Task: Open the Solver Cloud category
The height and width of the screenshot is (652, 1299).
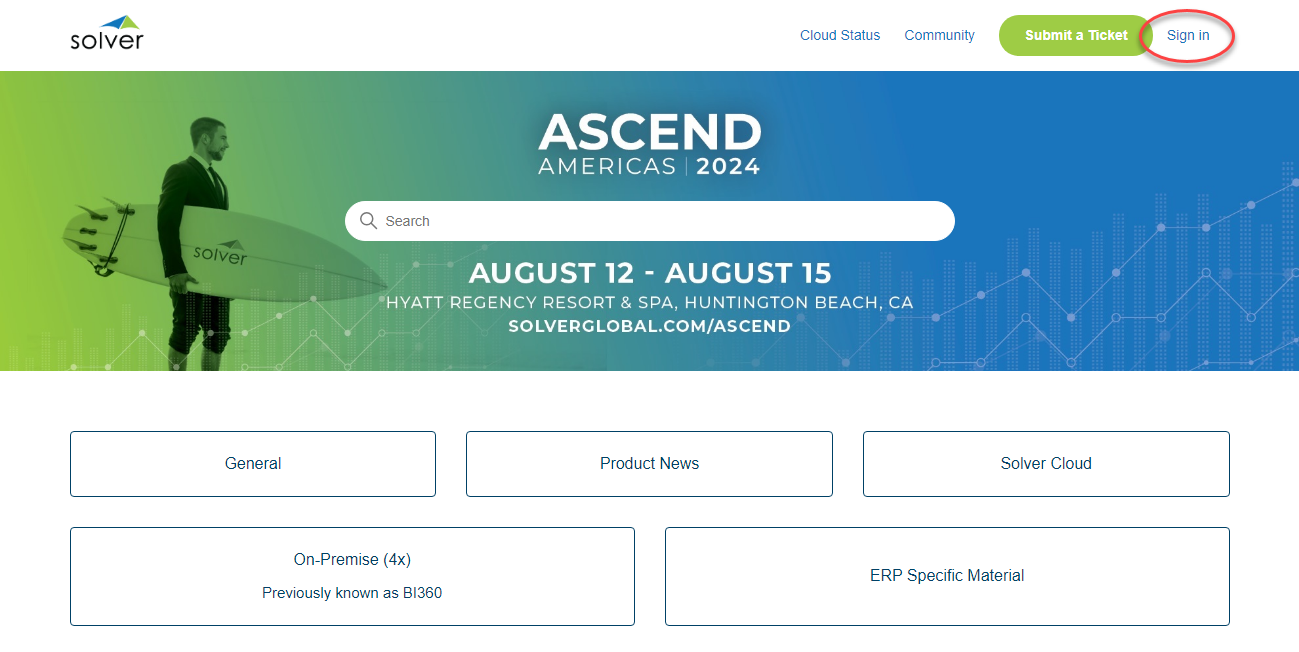Action: click(1046, 464)
